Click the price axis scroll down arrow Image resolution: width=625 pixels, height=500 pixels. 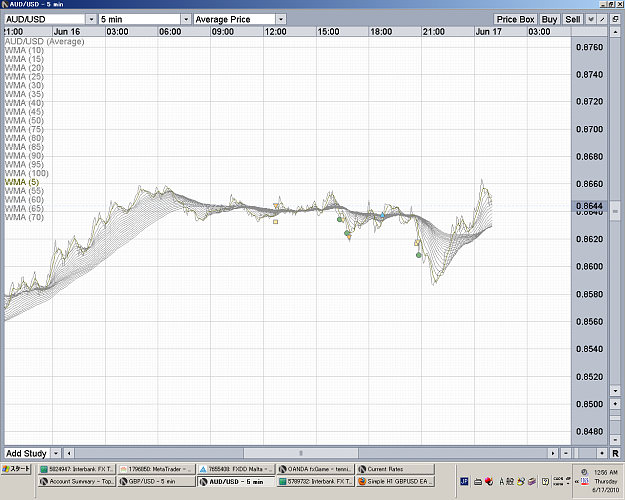[615, 391]
